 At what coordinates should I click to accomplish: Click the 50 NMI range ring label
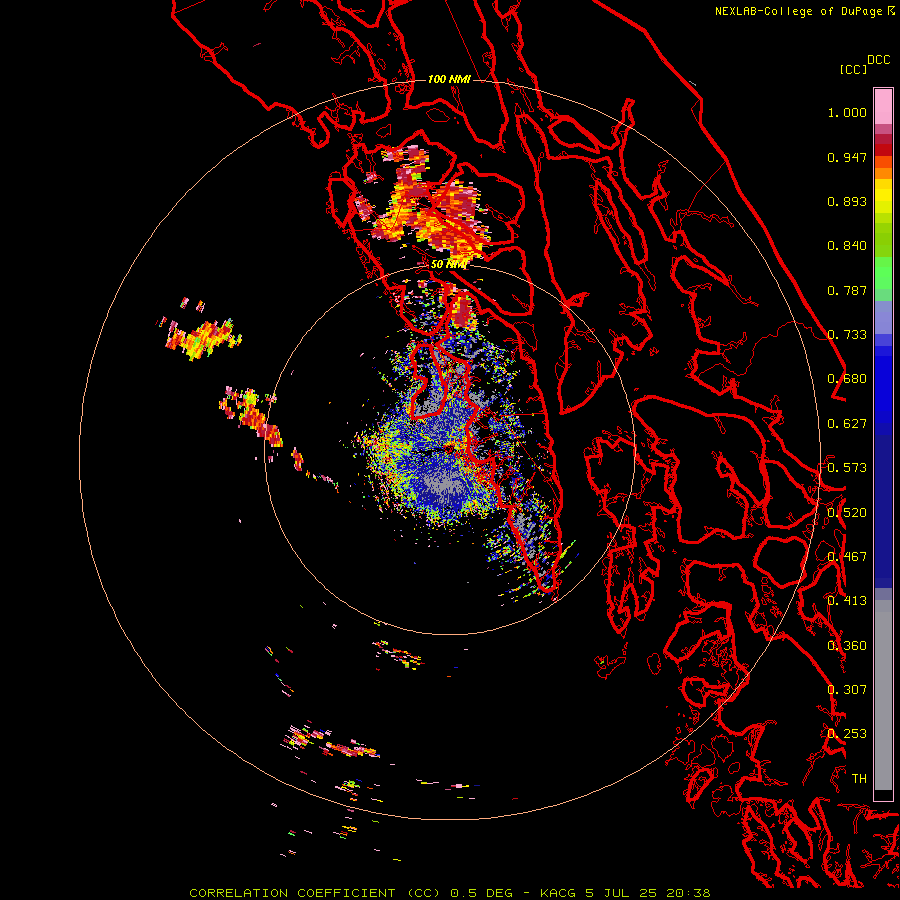pos(449,265)
